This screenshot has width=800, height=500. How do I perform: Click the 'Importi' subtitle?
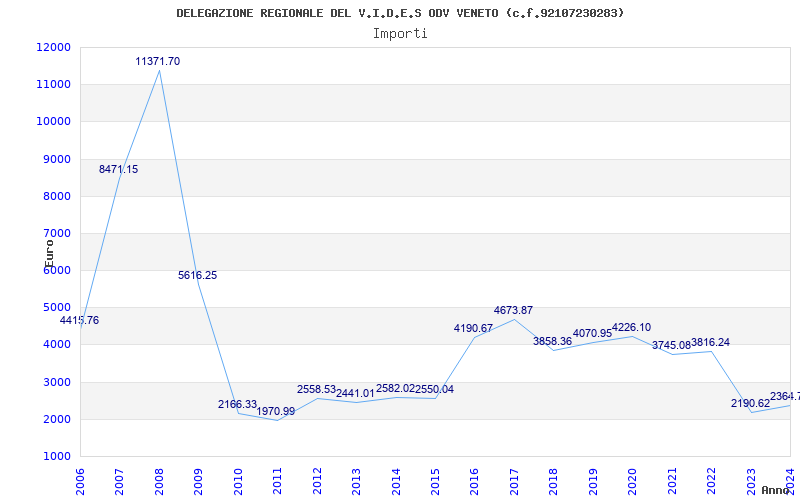[400, 34]
